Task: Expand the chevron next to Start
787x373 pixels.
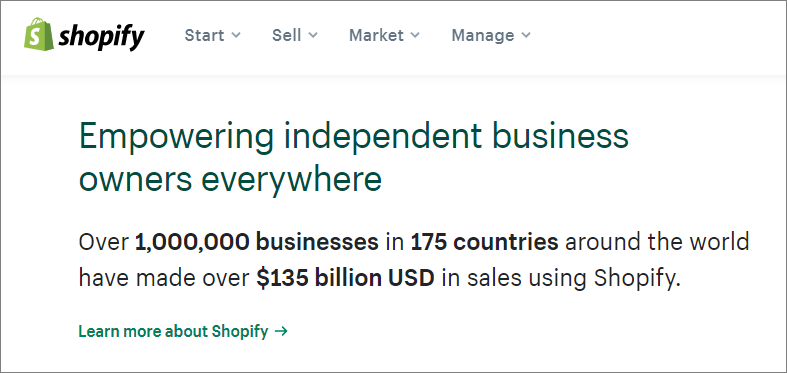Action: coord(235,36)
